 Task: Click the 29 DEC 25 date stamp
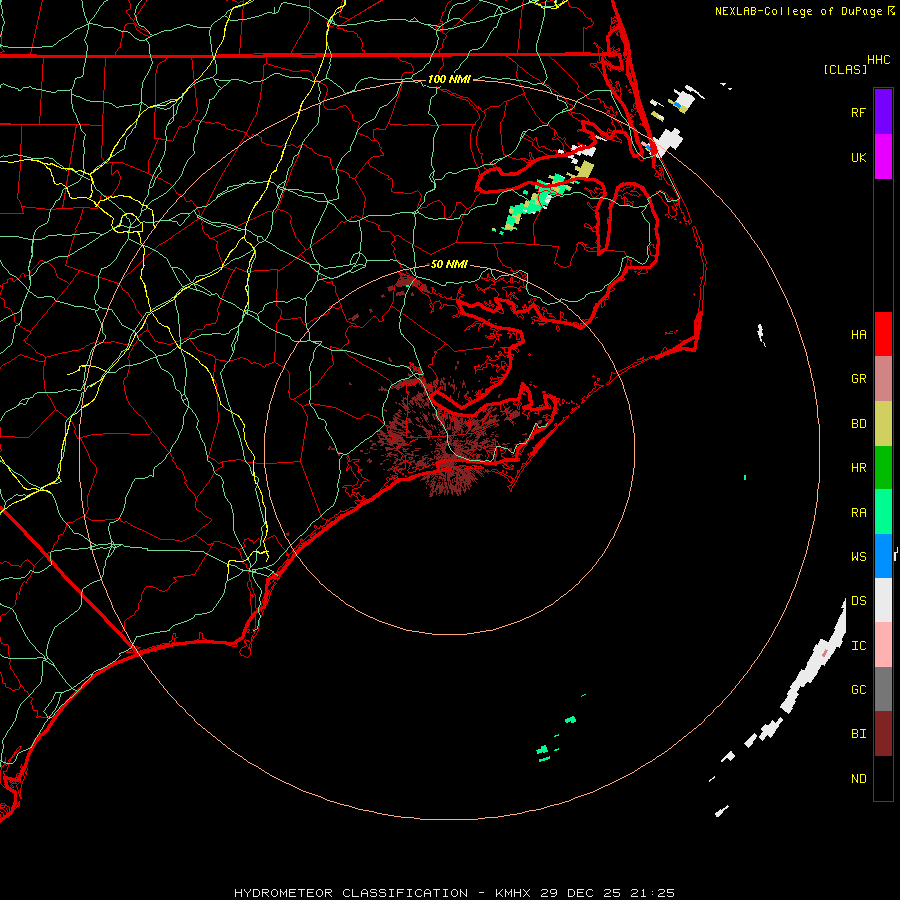[580, 893]
